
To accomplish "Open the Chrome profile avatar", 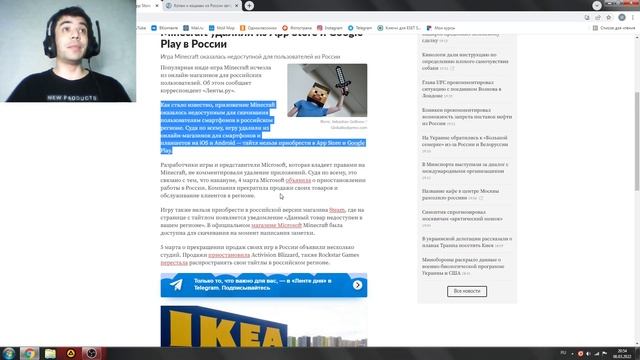I will coord(622,18).
